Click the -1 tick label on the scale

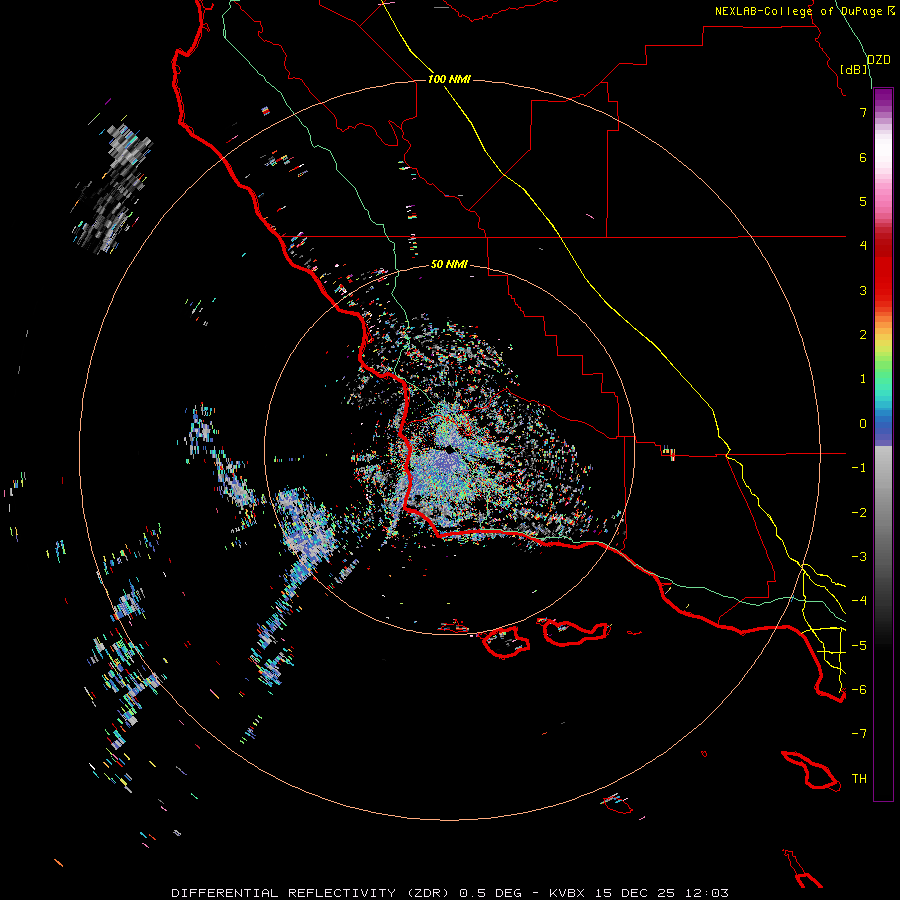pos(859,468)
